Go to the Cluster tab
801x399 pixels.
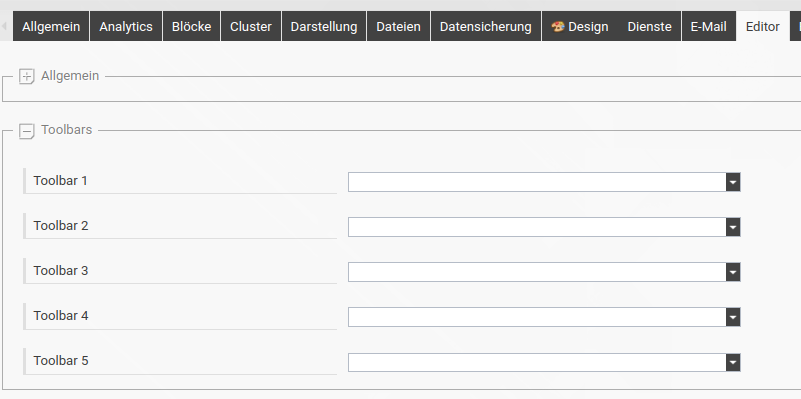point(251,26)
